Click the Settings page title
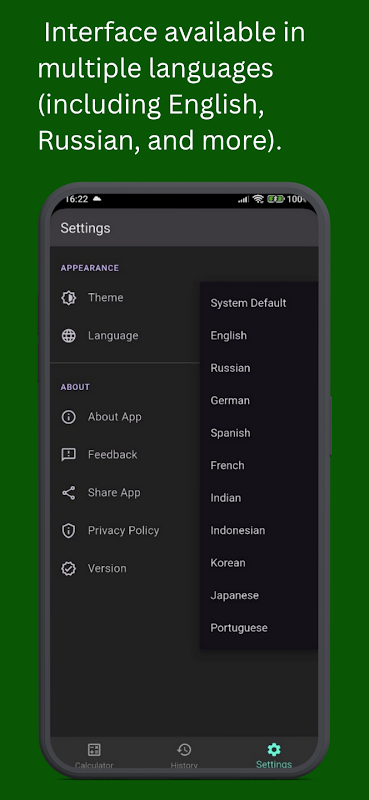The image size is (369, 800). click(85, 228)
